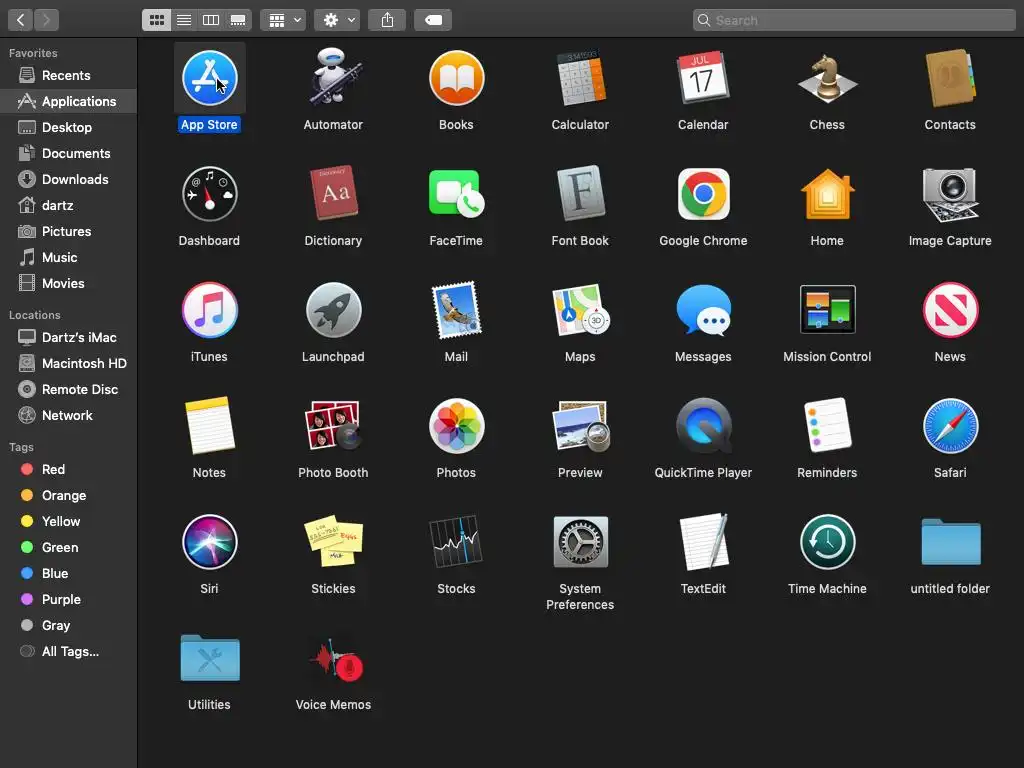The image size is (1024, 768).
Task: Select the Dashboard app icon
Action: point(210,194)
